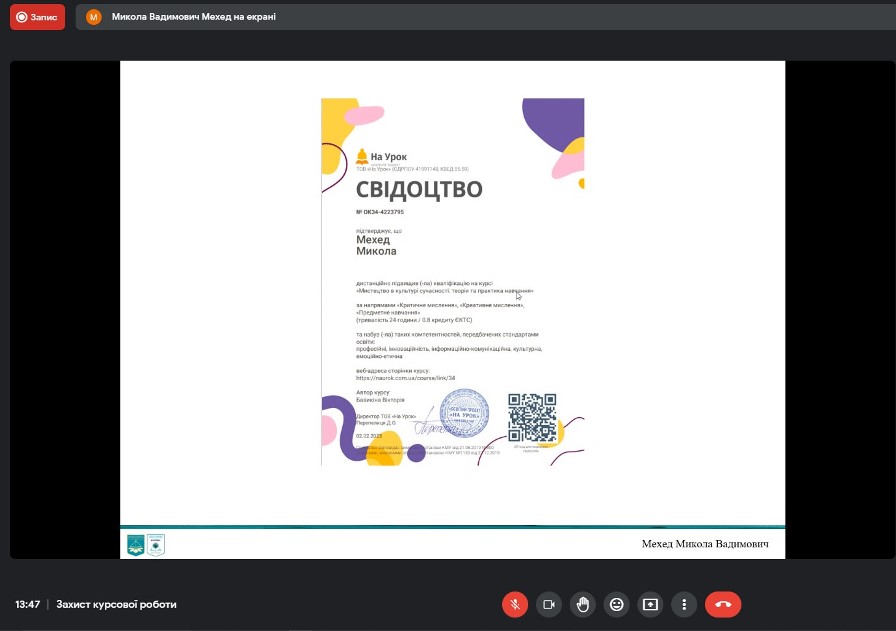Click the QR code on certificate

point(532,417)
